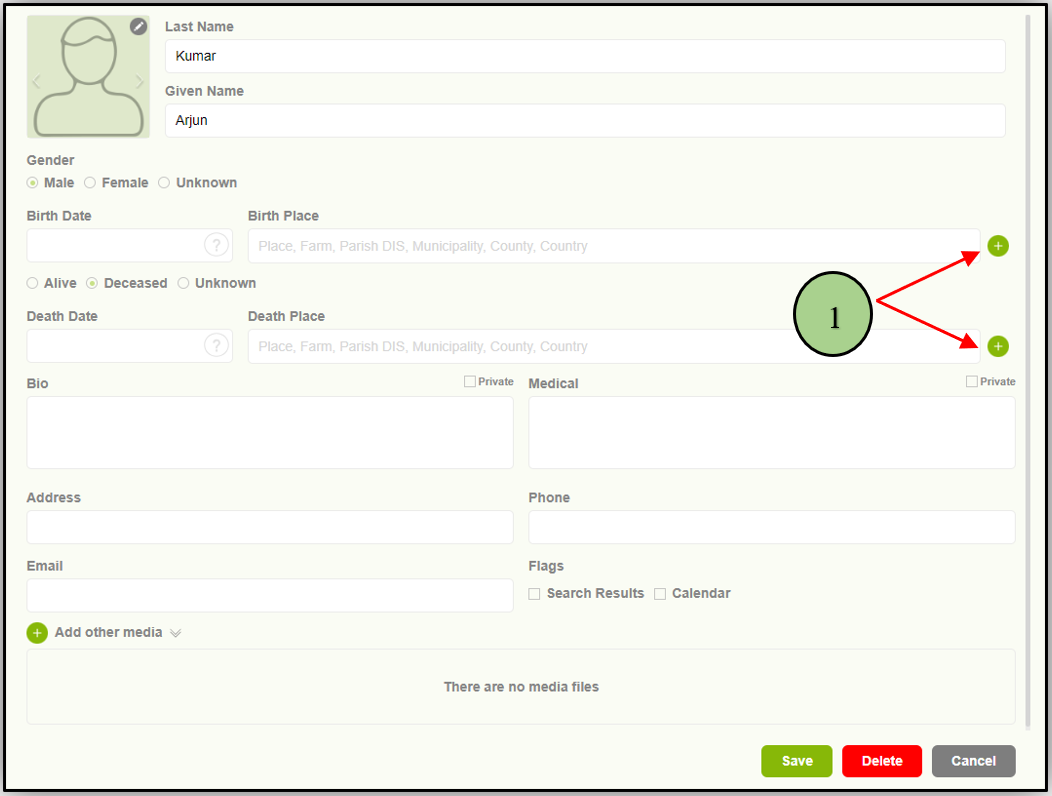Expand the Add other media dropdown chevron

[x=176, y=633]
